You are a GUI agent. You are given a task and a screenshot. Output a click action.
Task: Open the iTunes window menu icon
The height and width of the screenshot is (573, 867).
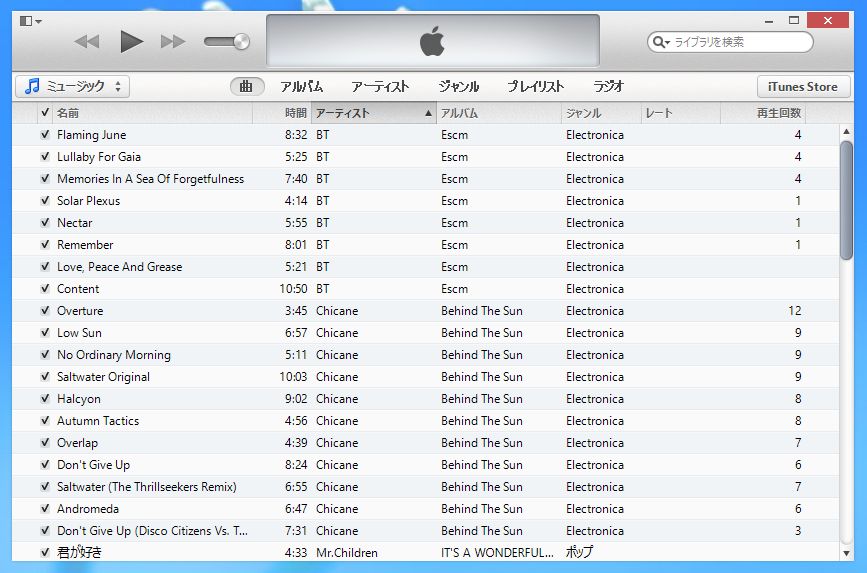coord(30,21)
